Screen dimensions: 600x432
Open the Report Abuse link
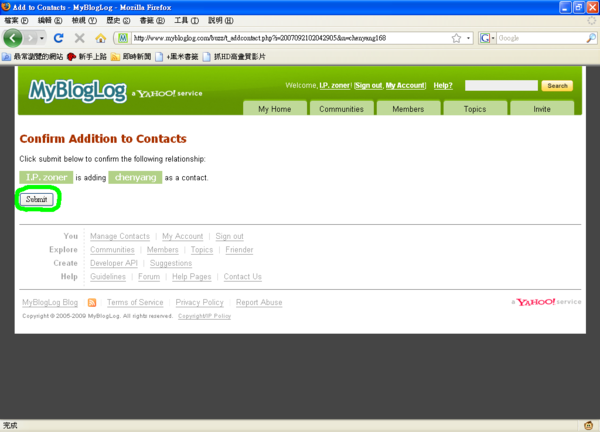point(259,302)
